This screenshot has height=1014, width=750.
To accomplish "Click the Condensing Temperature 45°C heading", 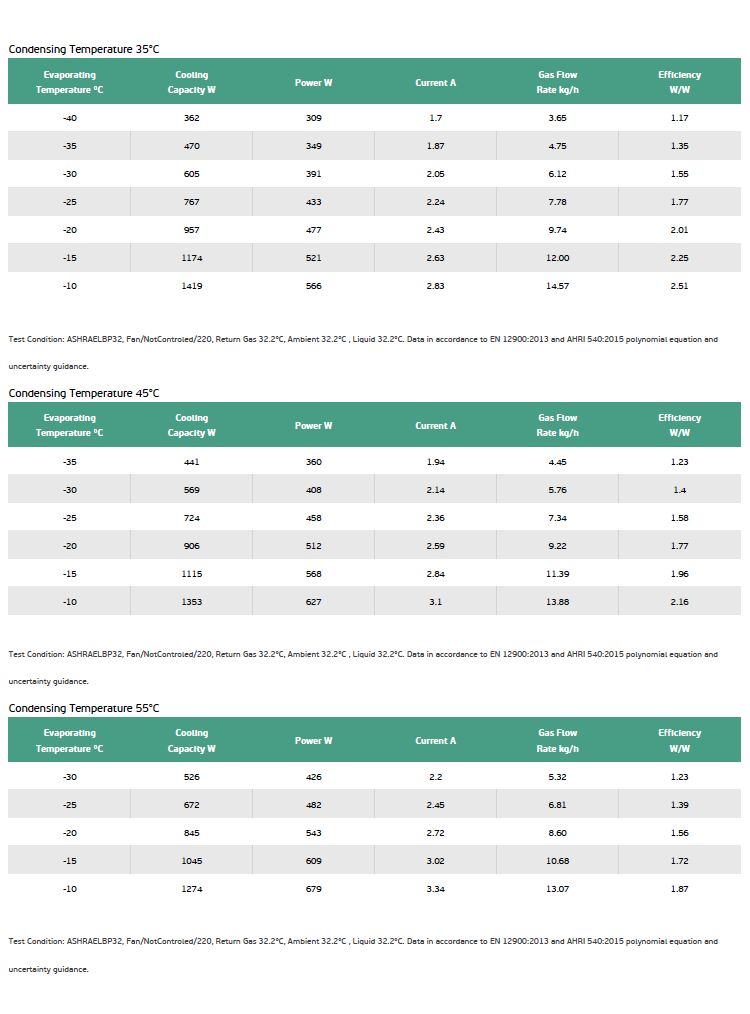I will 83,393.
